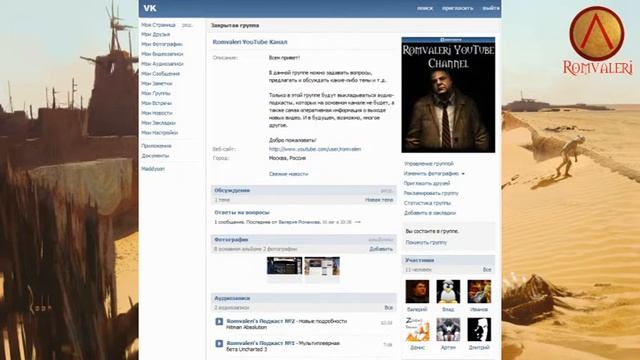Click Новая тема in discussions
The width and height of the screenshot is (640, 360).
point(379,200)
